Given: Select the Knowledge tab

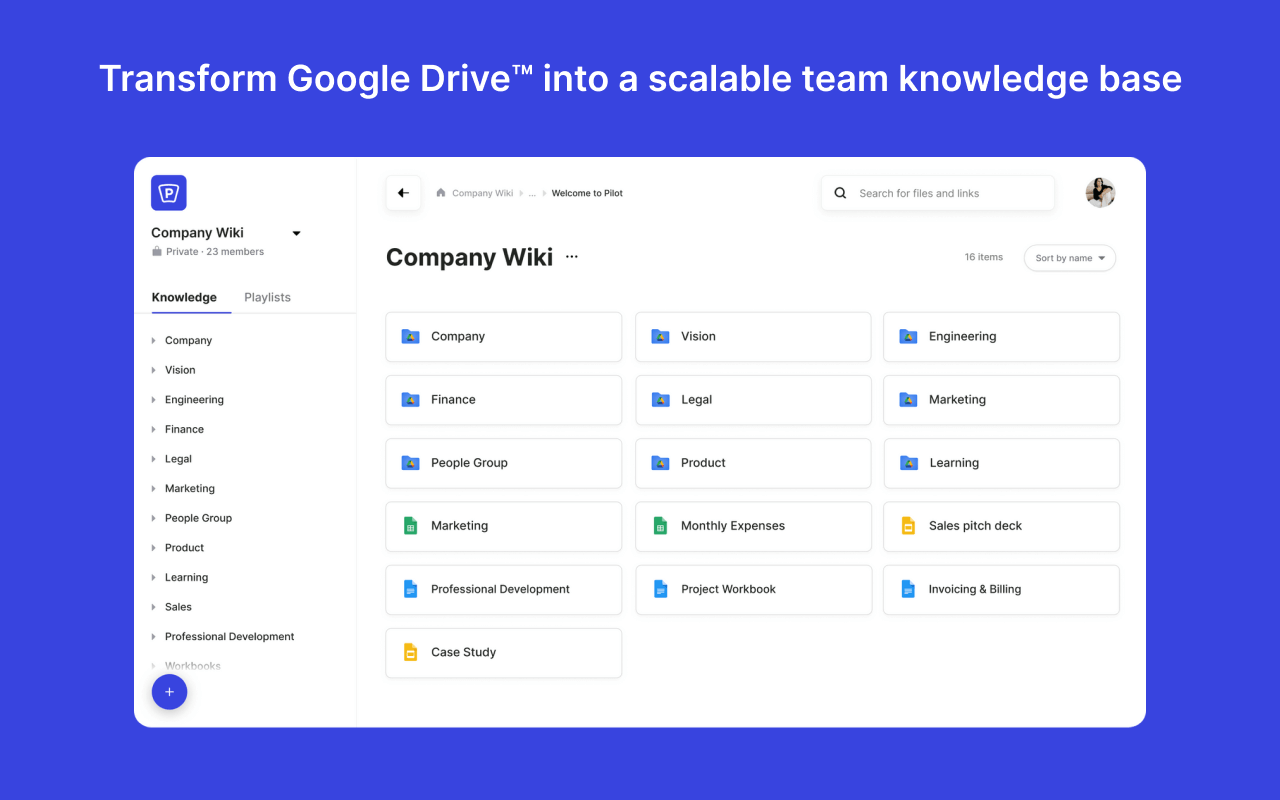Looking at the screenshot, I should [x=184, y=297].
